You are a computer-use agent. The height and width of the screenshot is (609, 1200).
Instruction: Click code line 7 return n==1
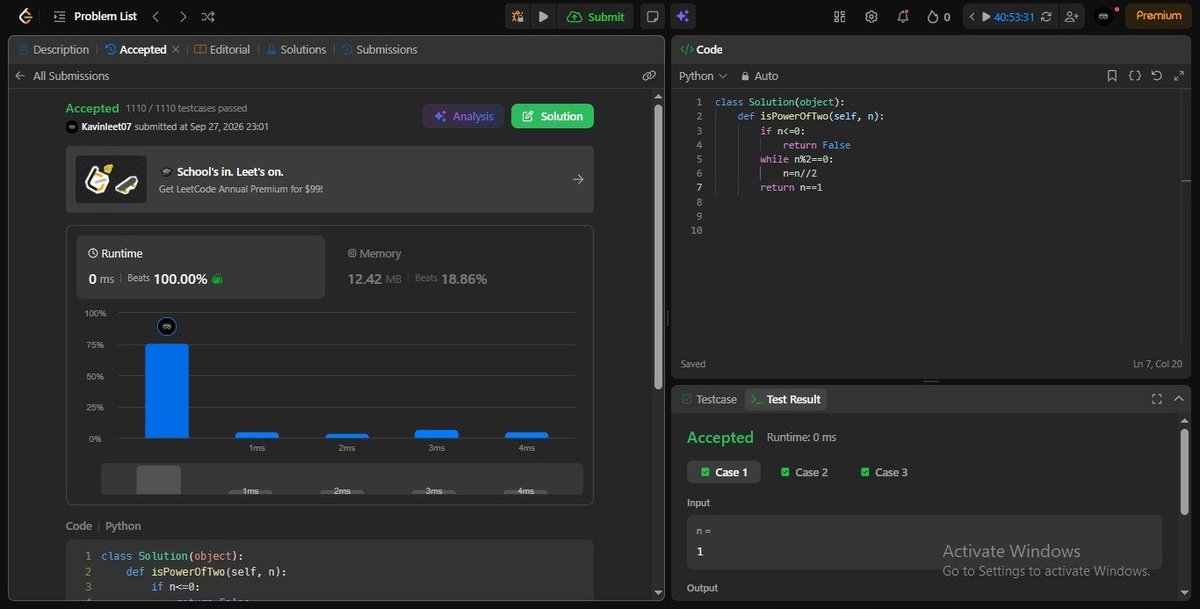791,187
